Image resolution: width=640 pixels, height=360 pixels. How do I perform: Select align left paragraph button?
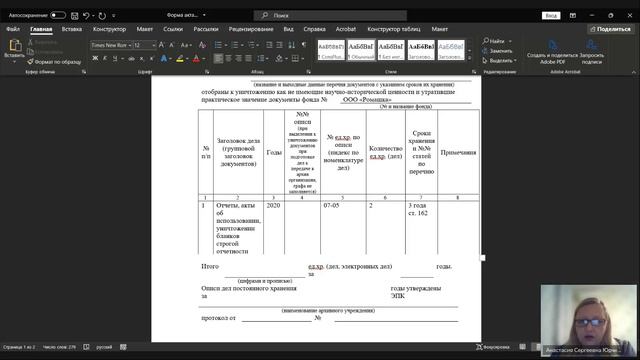[218, 59]
